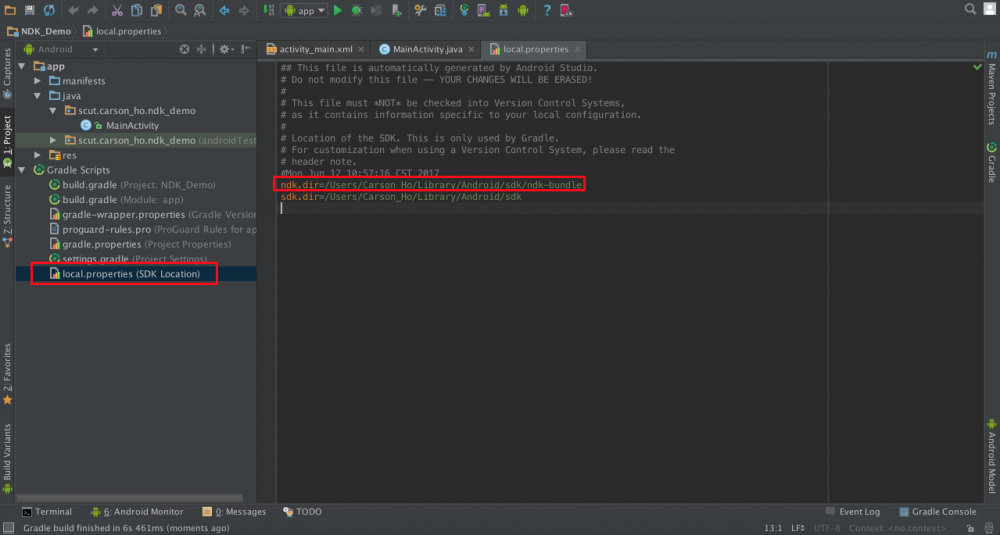Click the Save All icon in the toolbar
Screen dimensions: 1000x535
click(x=29, y=10)
